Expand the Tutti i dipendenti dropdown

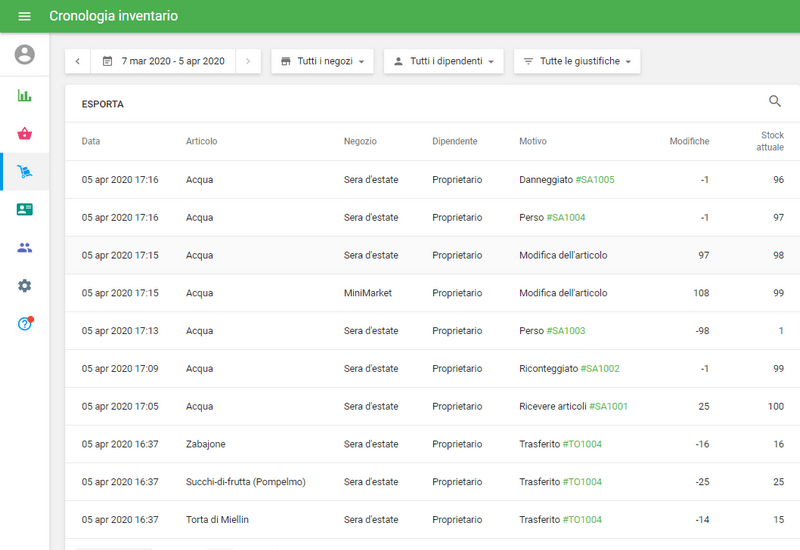click(x=443, y=61)
